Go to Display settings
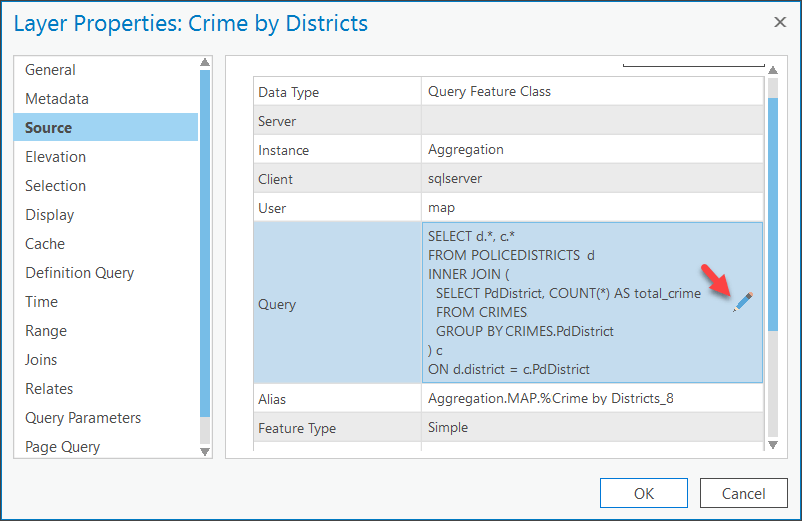 [x=50, y=215]
